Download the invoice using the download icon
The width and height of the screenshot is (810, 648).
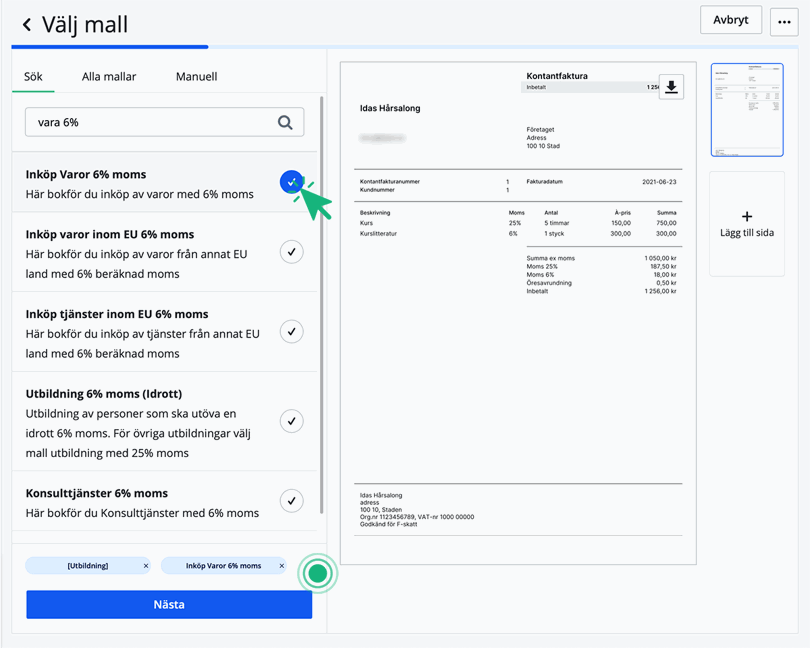pos(671,87)
